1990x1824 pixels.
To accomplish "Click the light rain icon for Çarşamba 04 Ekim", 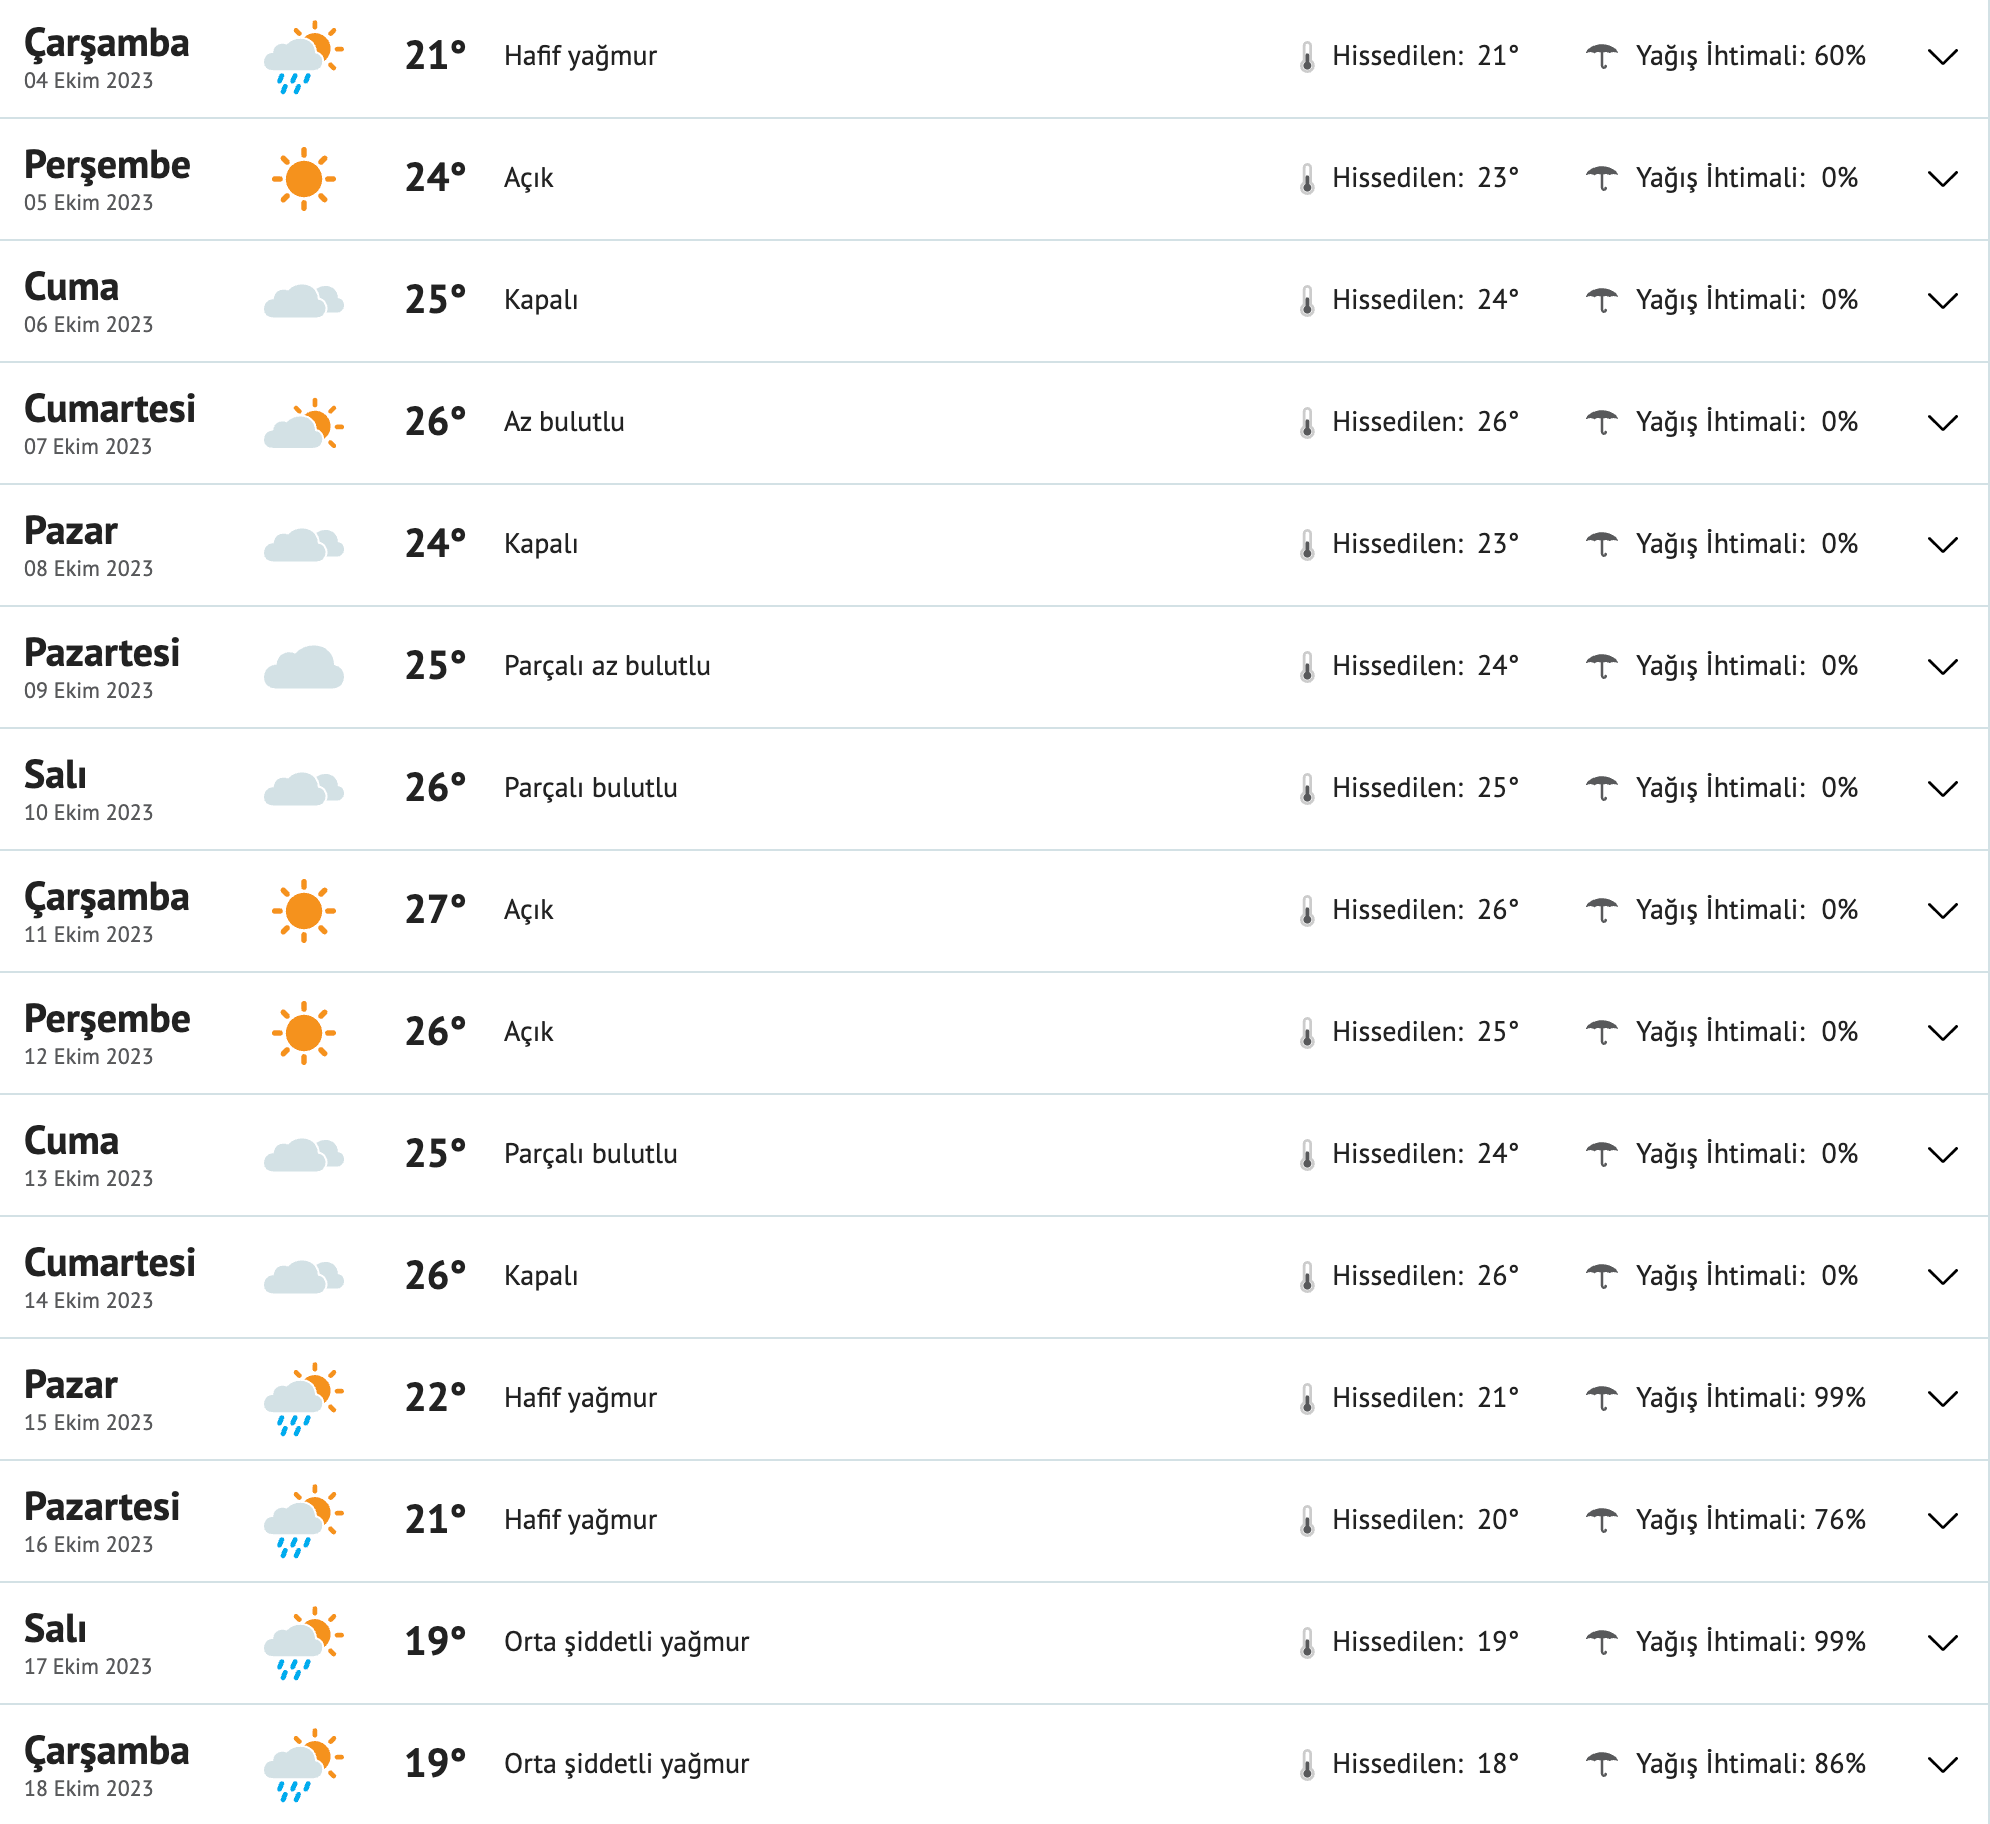I will [302, 57].
